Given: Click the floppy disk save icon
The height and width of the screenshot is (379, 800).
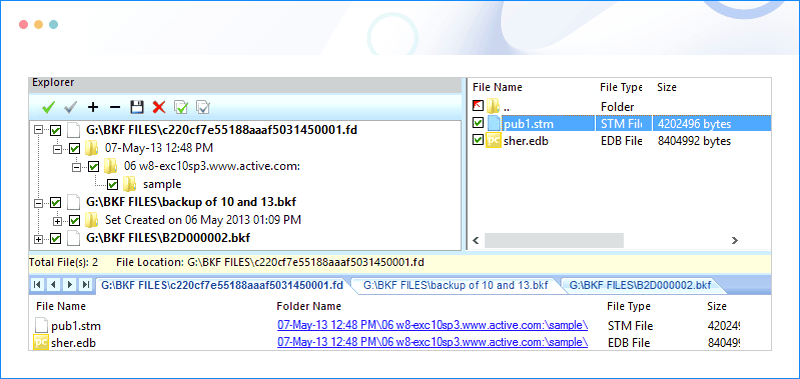Looking at the screenshot, I should pos(137,107).
